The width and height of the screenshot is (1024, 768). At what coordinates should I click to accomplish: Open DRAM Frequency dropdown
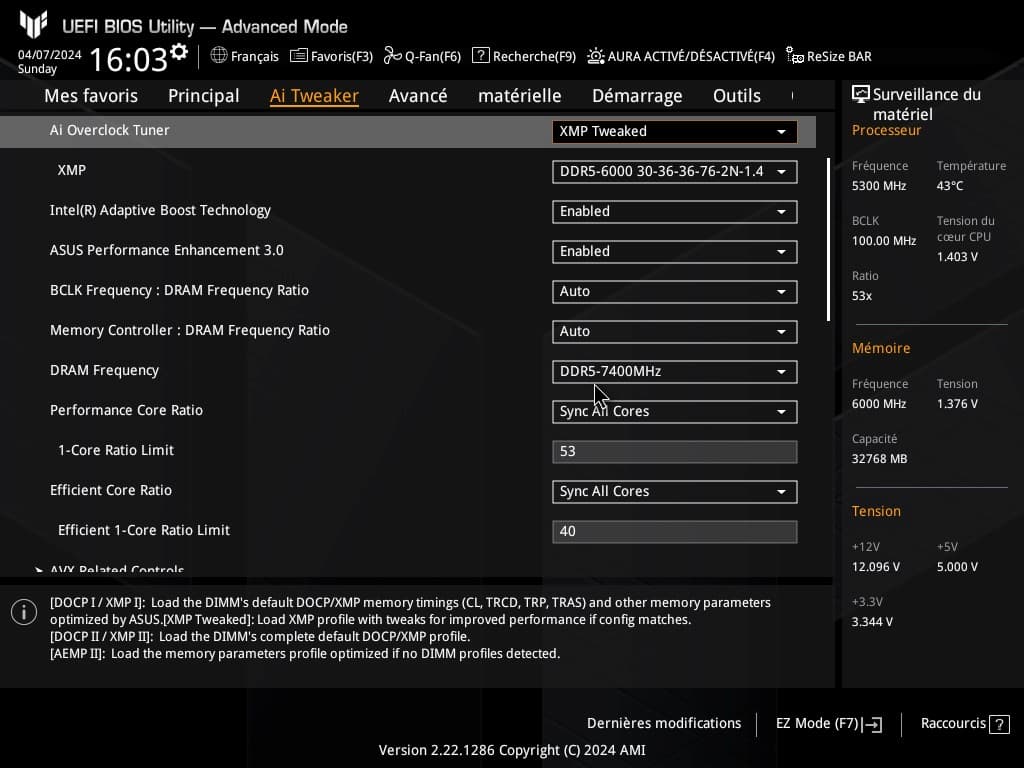pyautogui.click(x=675, y=372)
